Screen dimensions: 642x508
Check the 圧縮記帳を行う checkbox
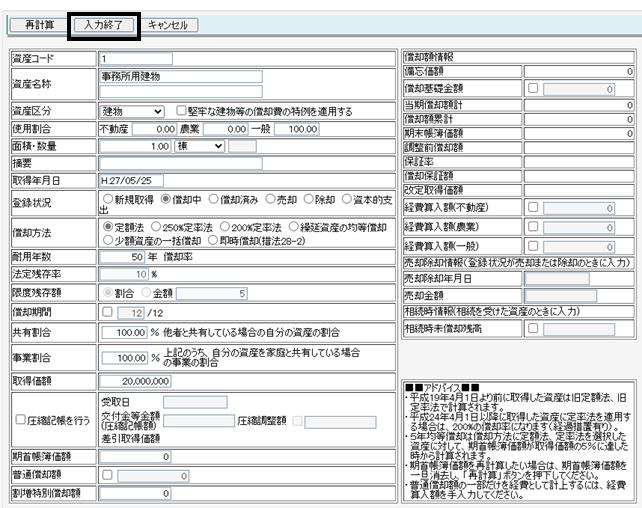tap(20, 420)
